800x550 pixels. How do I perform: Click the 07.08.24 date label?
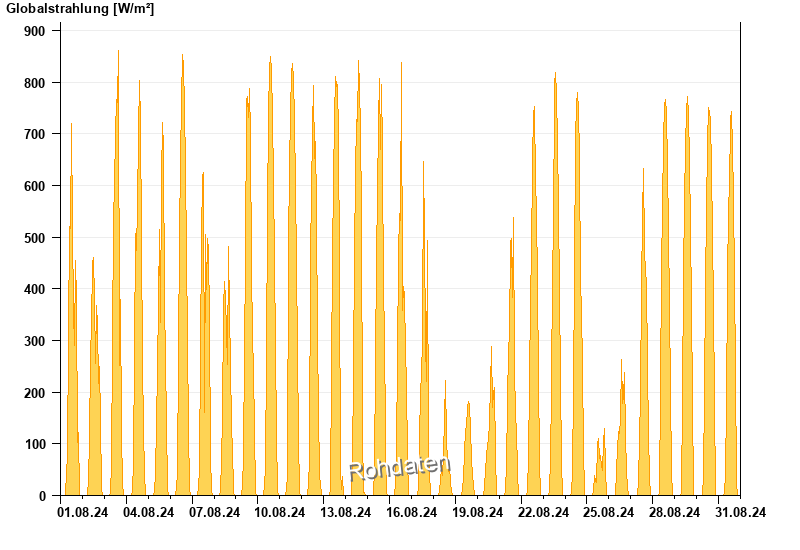[214, 513]
